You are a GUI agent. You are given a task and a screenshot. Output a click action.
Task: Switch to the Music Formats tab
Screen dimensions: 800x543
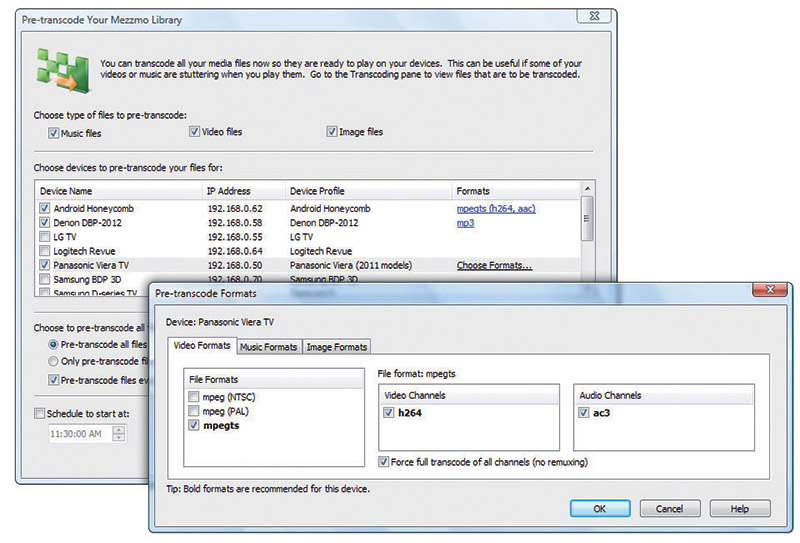click(x=269, y=347)
